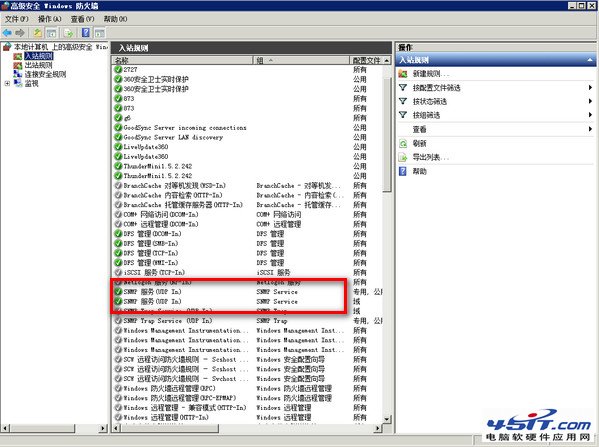
Task: Open the 操作(A) menu
Action: [x=50, y=19]
